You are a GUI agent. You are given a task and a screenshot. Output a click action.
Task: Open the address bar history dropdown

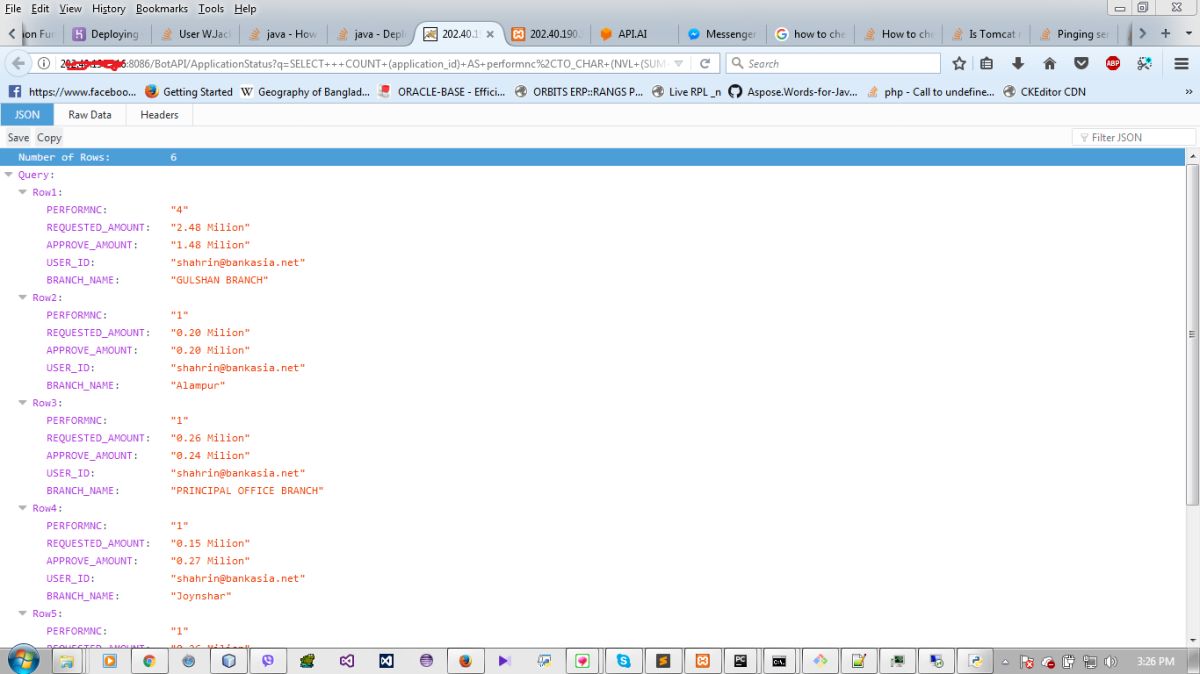pyautogui.click(x=679, y=63)
